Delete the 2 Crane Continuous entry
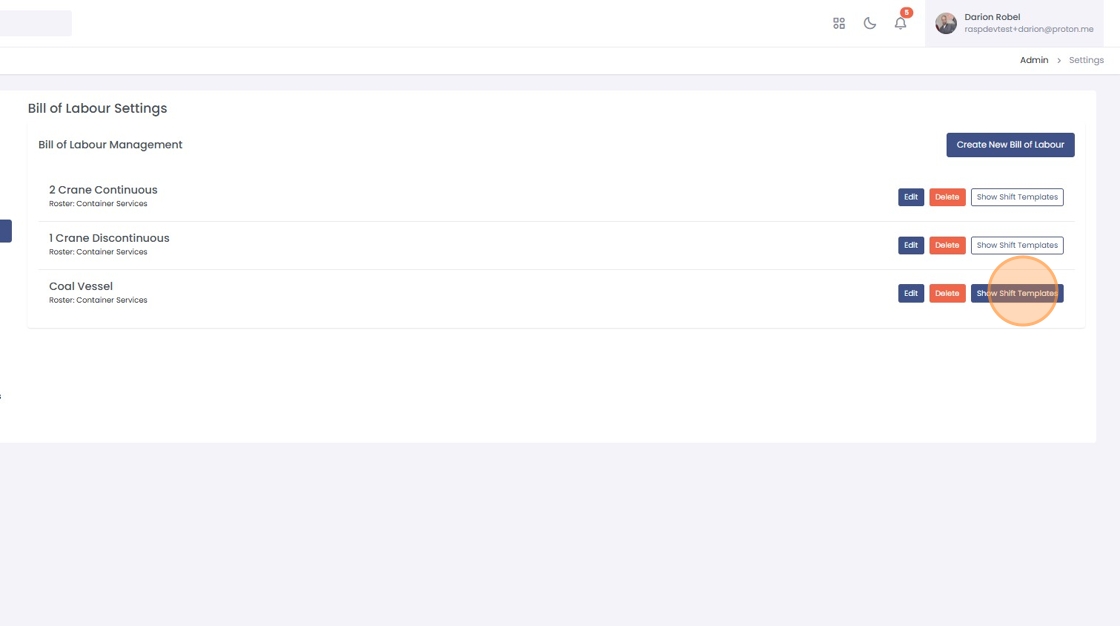The height and width of the screenshot is (626, 1120). point(947,197)
